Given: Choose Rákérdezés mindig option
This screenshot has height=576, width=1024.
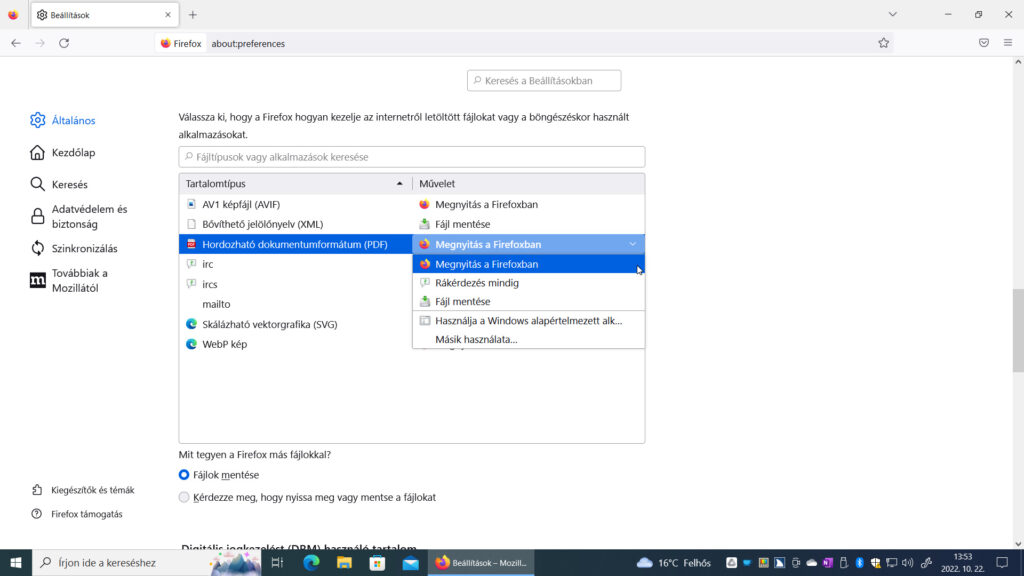Looking at the screenshot, I should [x=528, y=283].
